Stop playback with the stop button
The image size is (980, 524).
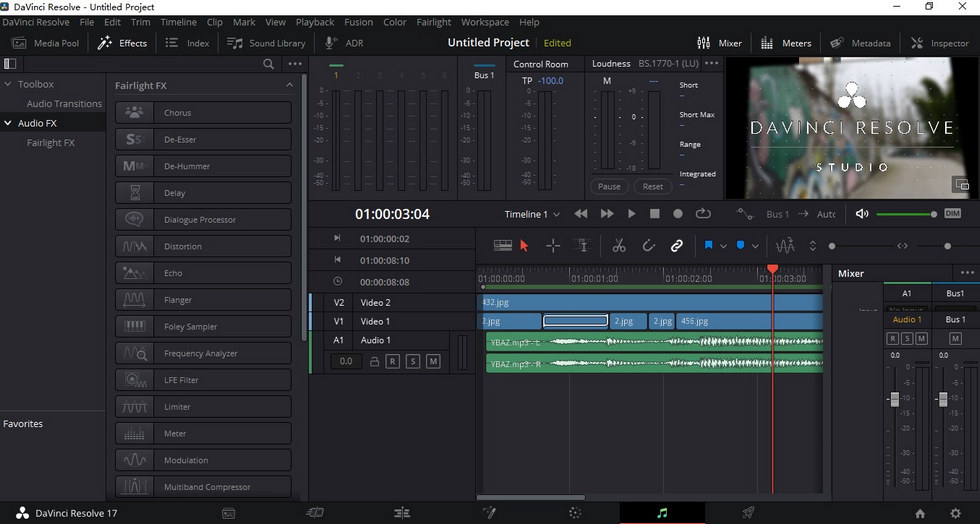coord(654,214)
